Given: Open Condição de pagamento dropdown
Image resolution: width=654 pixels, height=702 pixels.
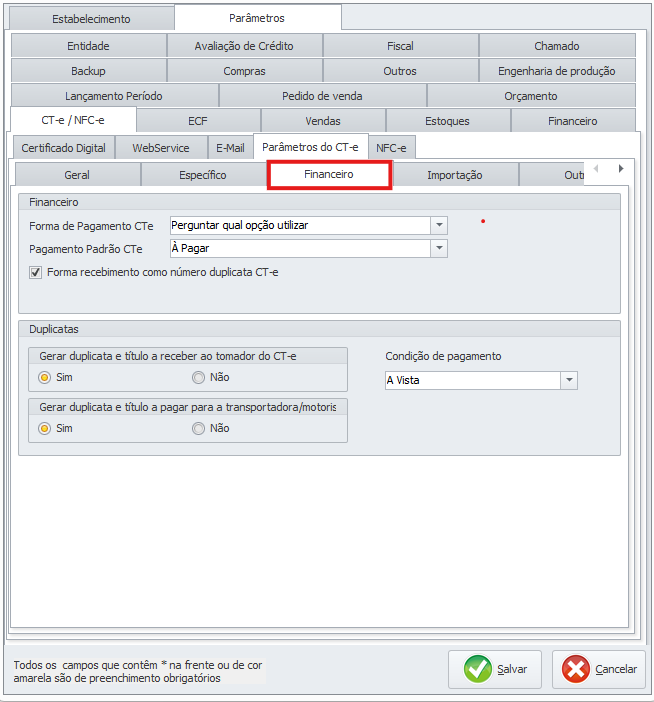Looking at the screenshot, I should click(x=568, y=381).
